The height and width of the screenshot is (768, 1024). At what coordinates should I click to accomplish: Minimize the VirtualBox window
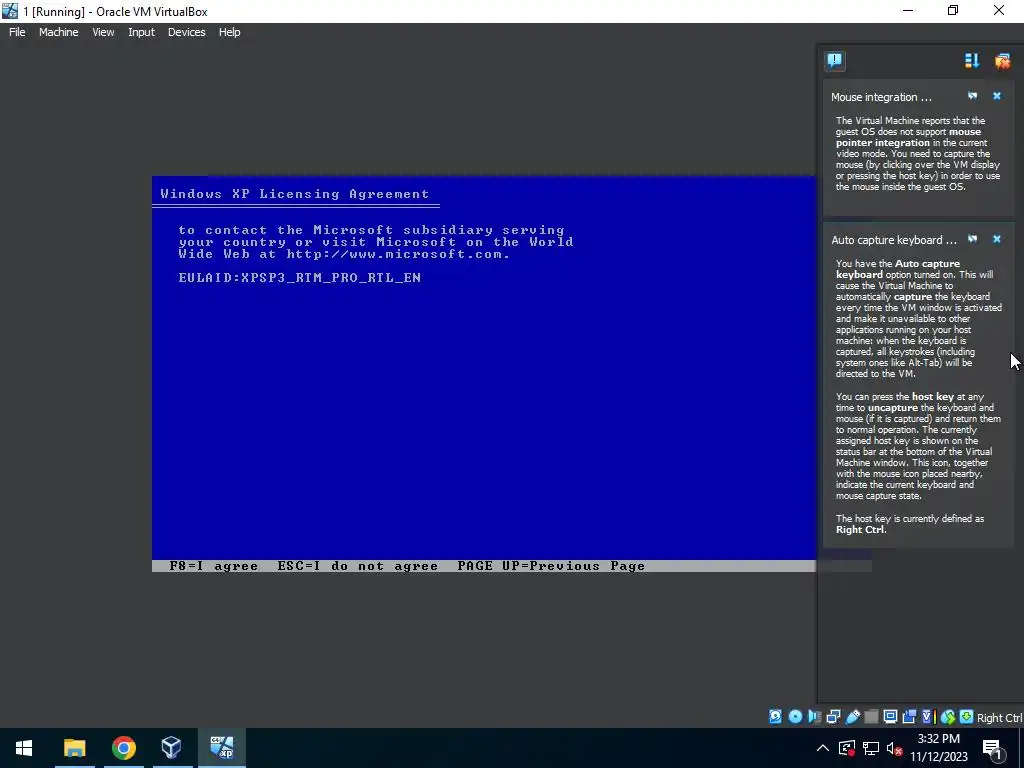click(908, 11)
